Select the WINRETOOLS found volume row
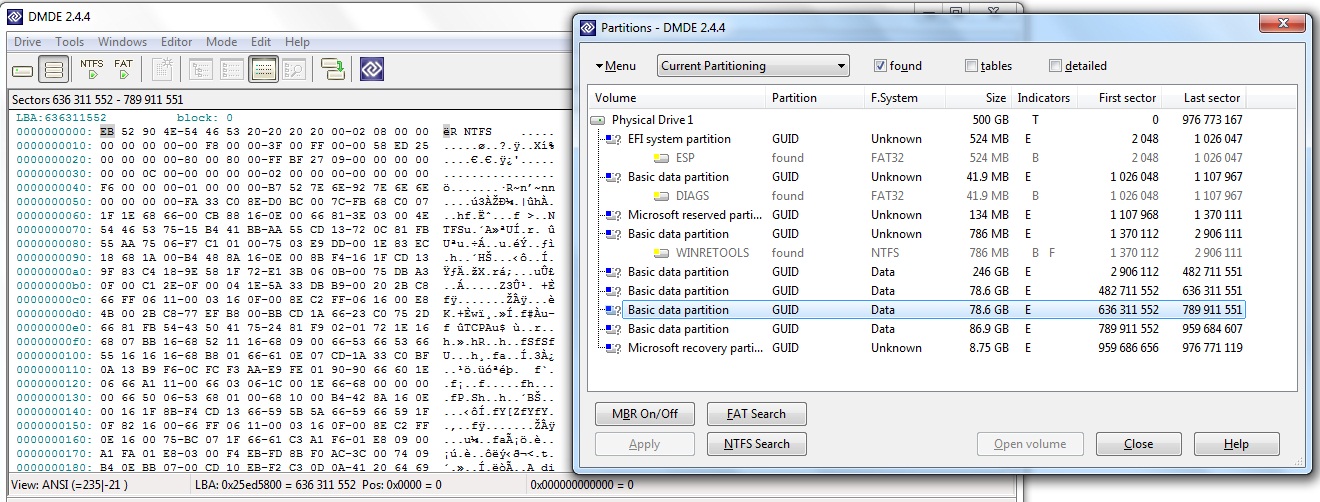1320x502 pixels. (917, 253)
